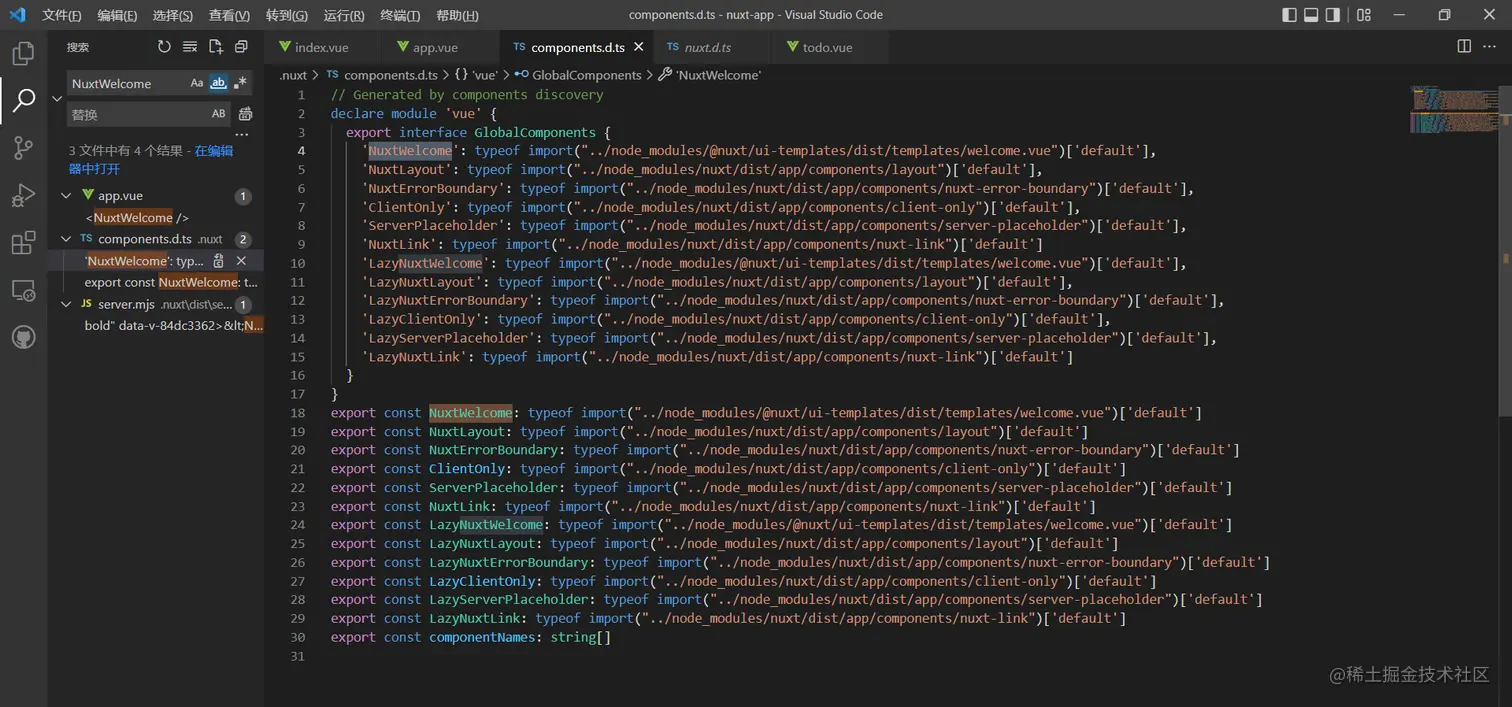This screenshot has height=707, width=1512.
Task: Focus the 替换 replace input field
Action: [x=138, y=114]
